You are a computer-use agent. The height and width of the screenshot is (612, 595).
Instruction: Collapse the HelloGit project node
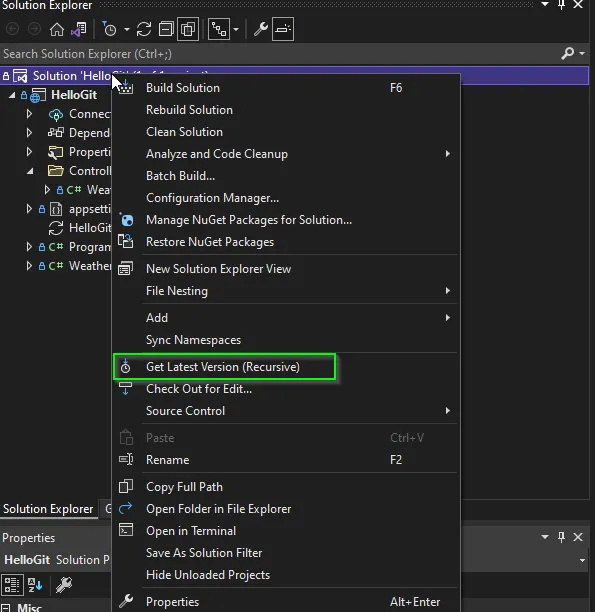[12, 95]
